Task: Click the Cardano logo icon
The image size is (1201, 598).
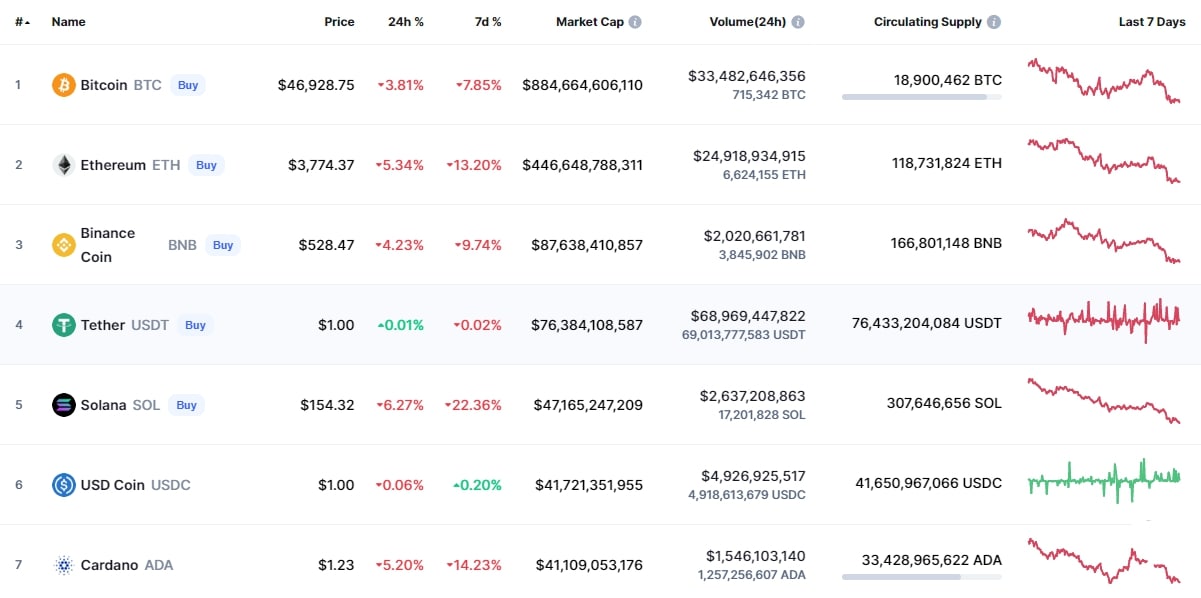Action: [64, 565]
